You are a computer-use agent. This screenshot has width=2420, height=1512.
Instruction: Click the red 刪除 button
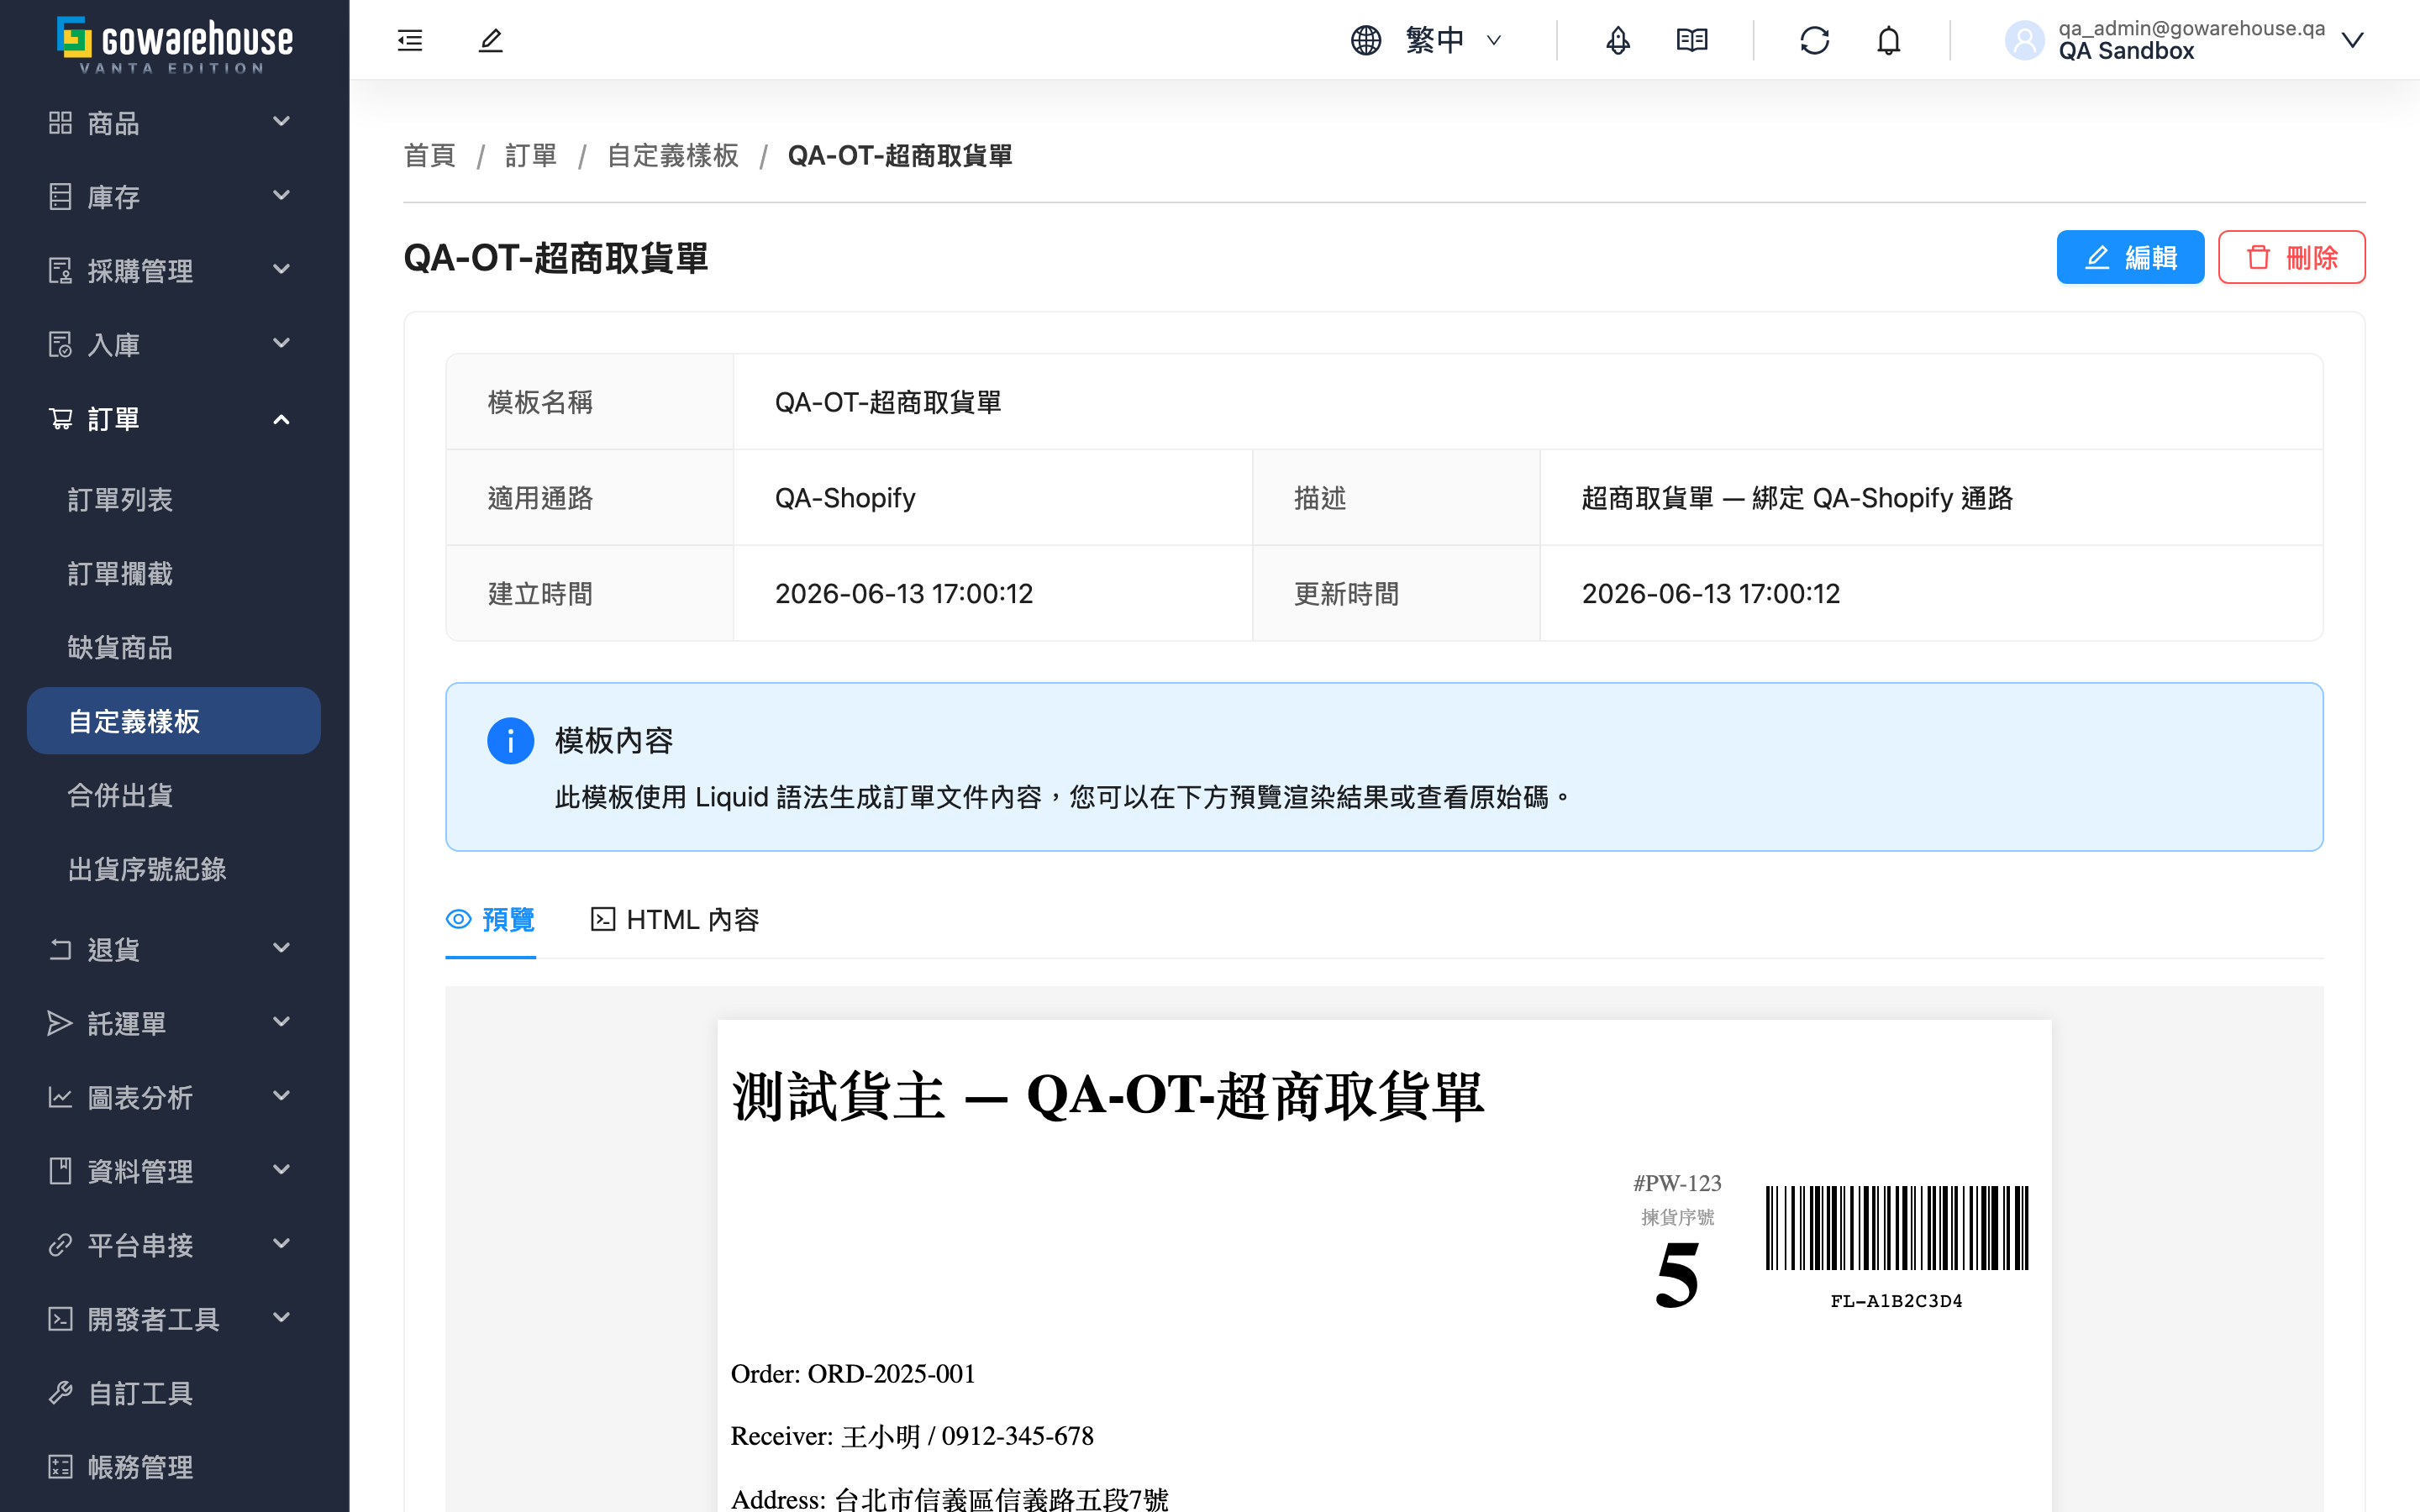click(2291, 257)
